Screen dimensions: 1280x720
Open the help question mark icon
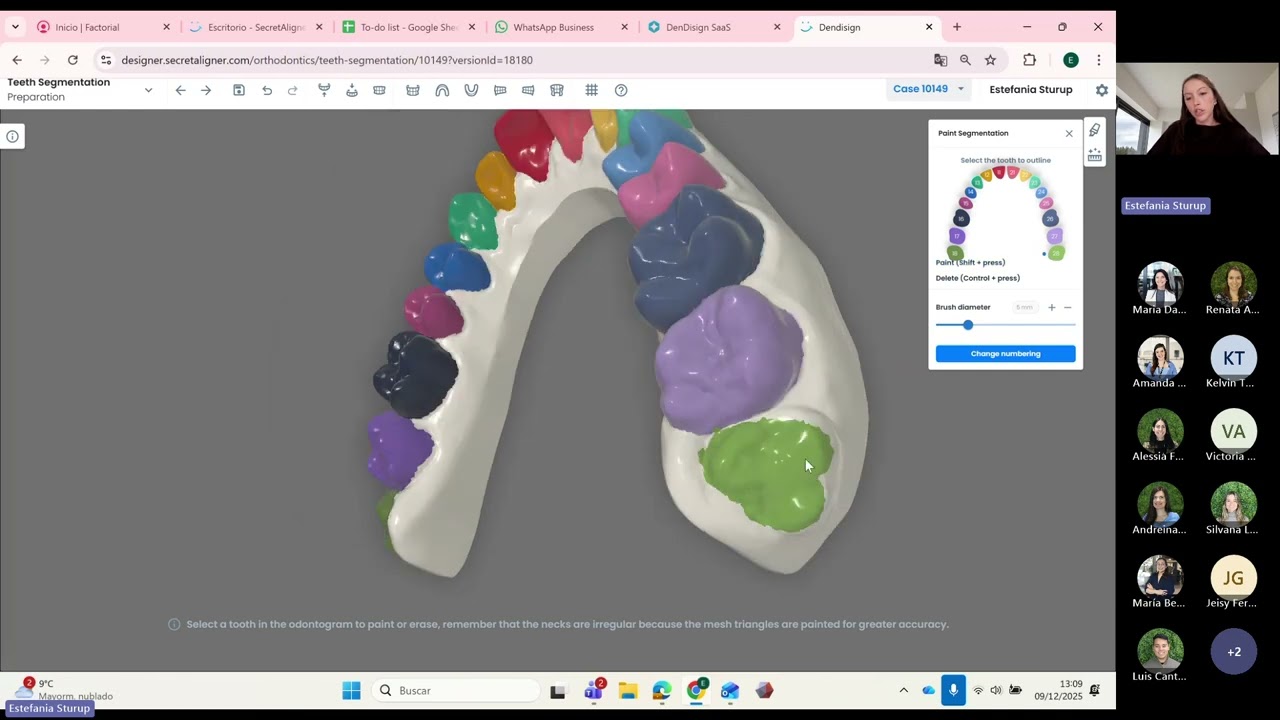pos(621,90)
